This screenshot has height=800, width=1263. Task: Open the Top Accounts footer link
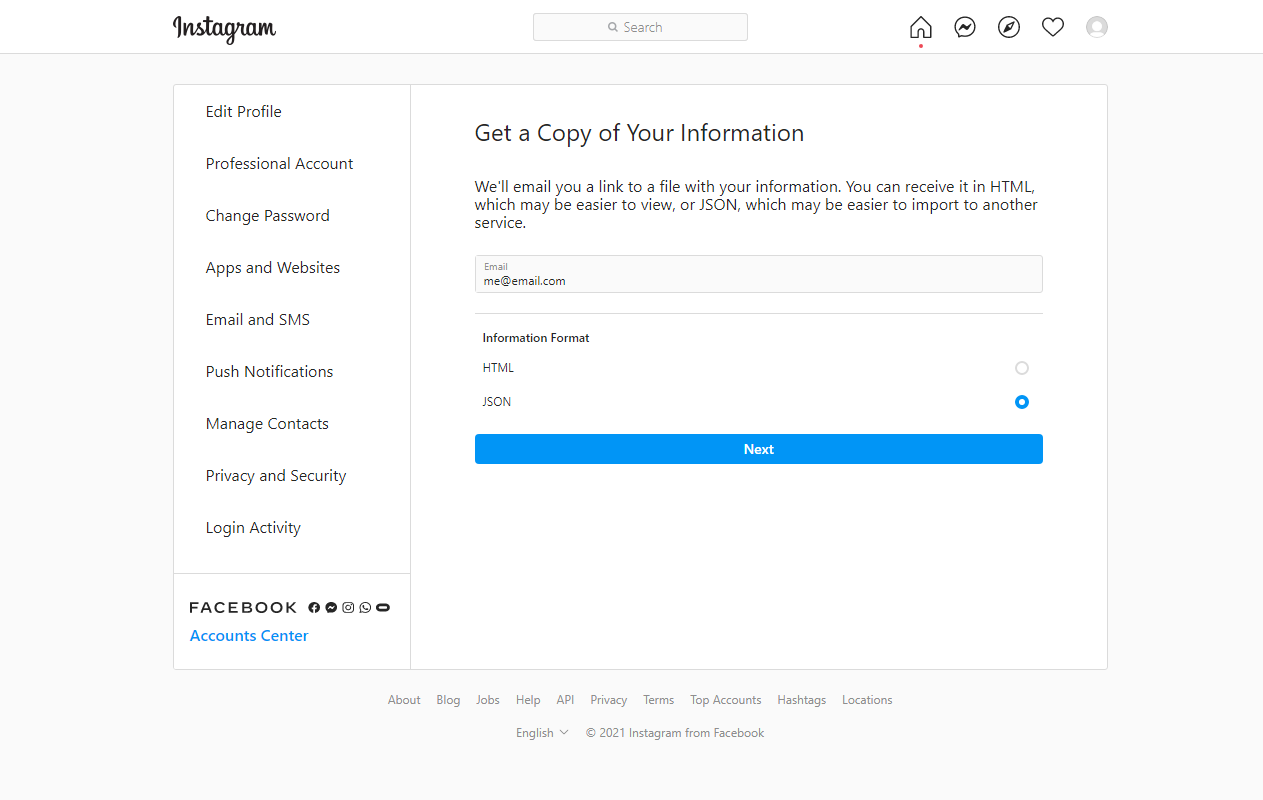[726, 700]
